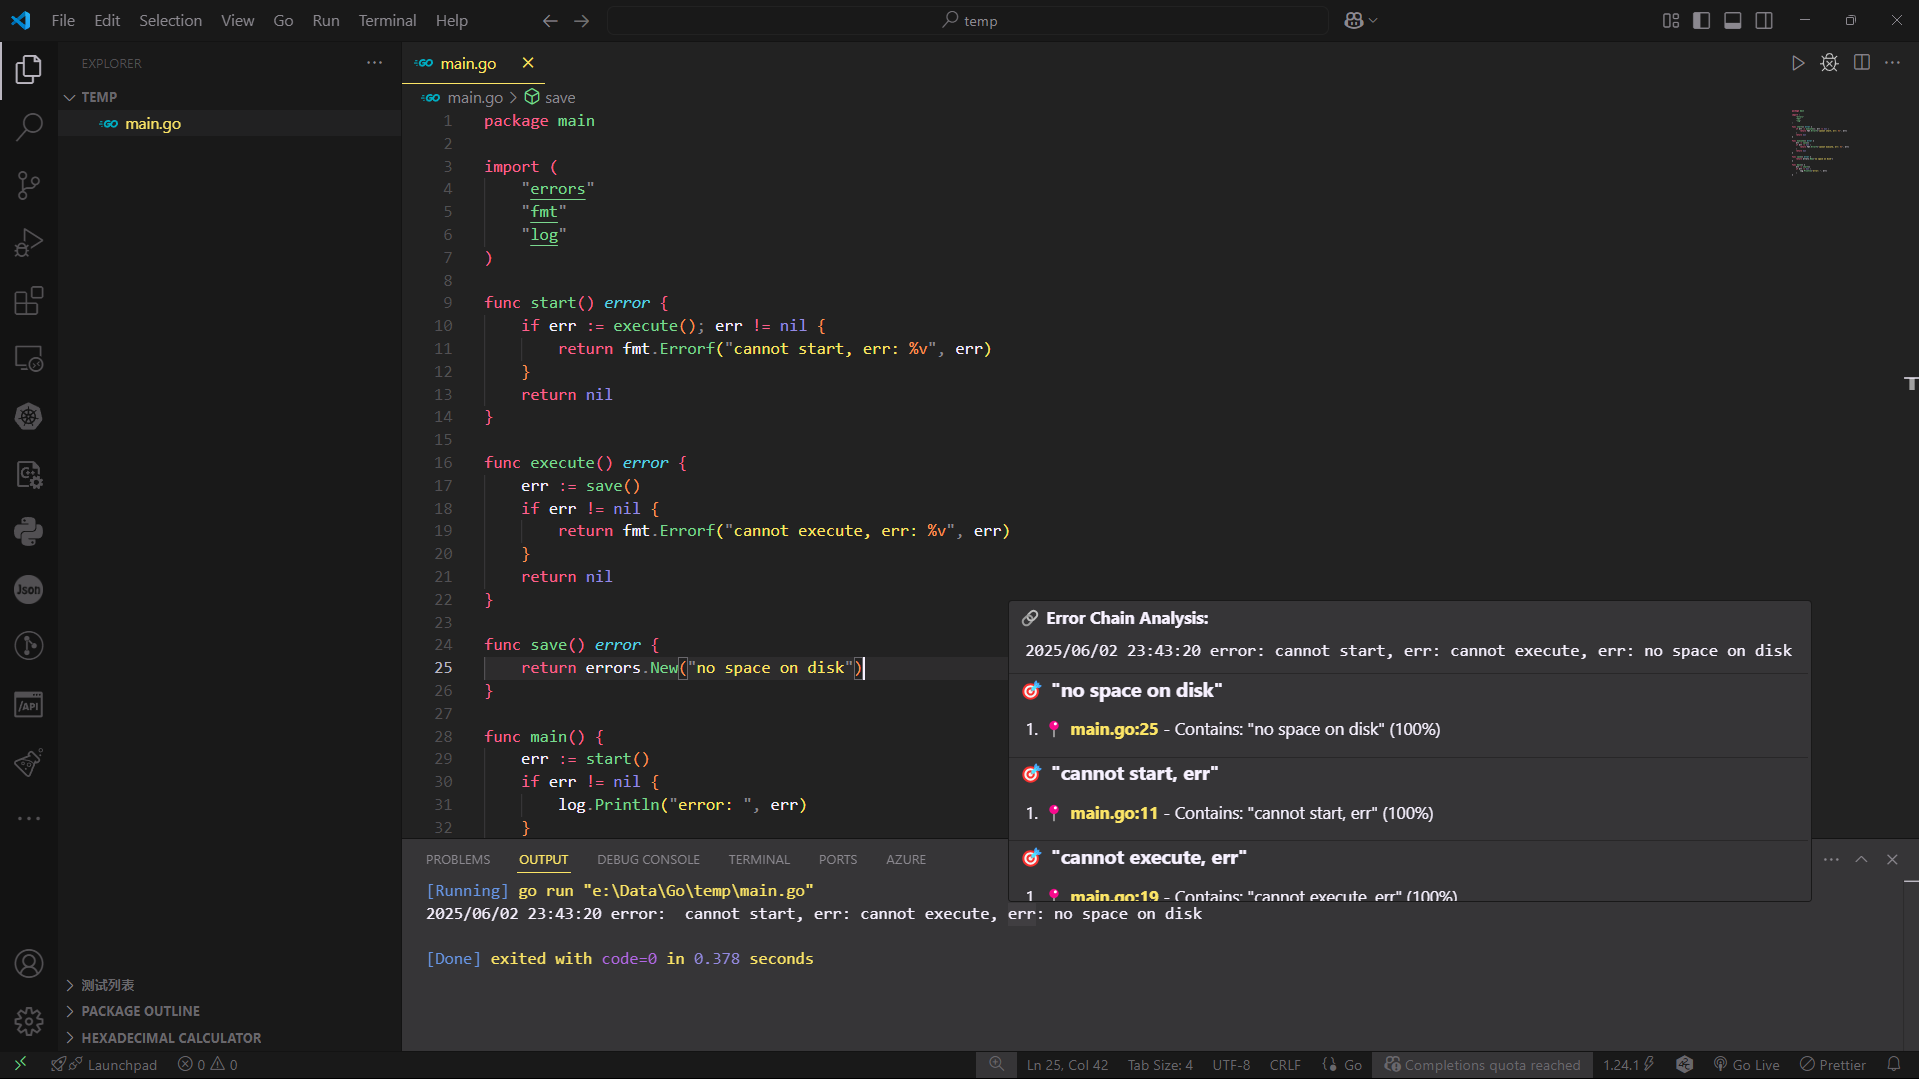Switch to the TERMINAL panel tab

point(759,859)
